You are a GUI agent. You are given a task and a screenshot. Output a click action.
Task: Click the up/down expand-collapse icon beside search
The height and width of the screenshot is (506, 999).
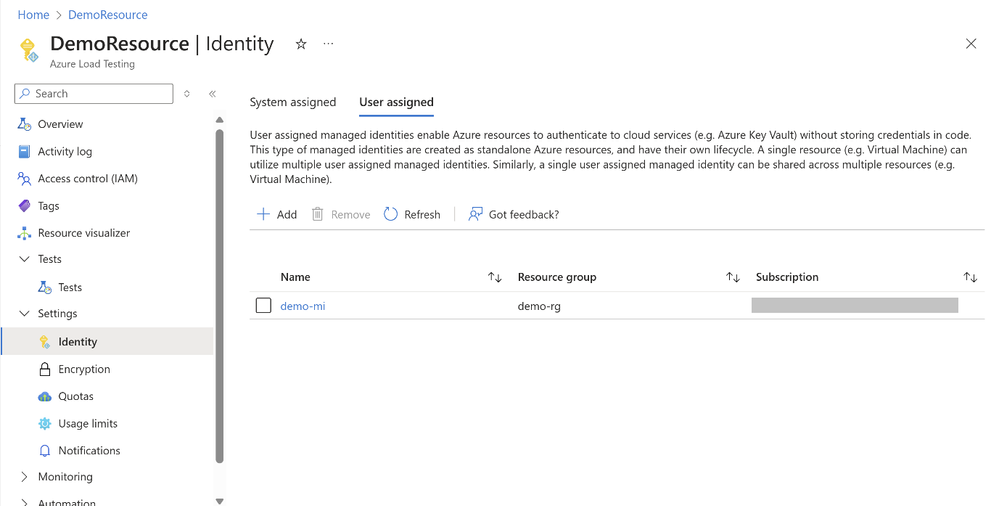tap(187, 94)
